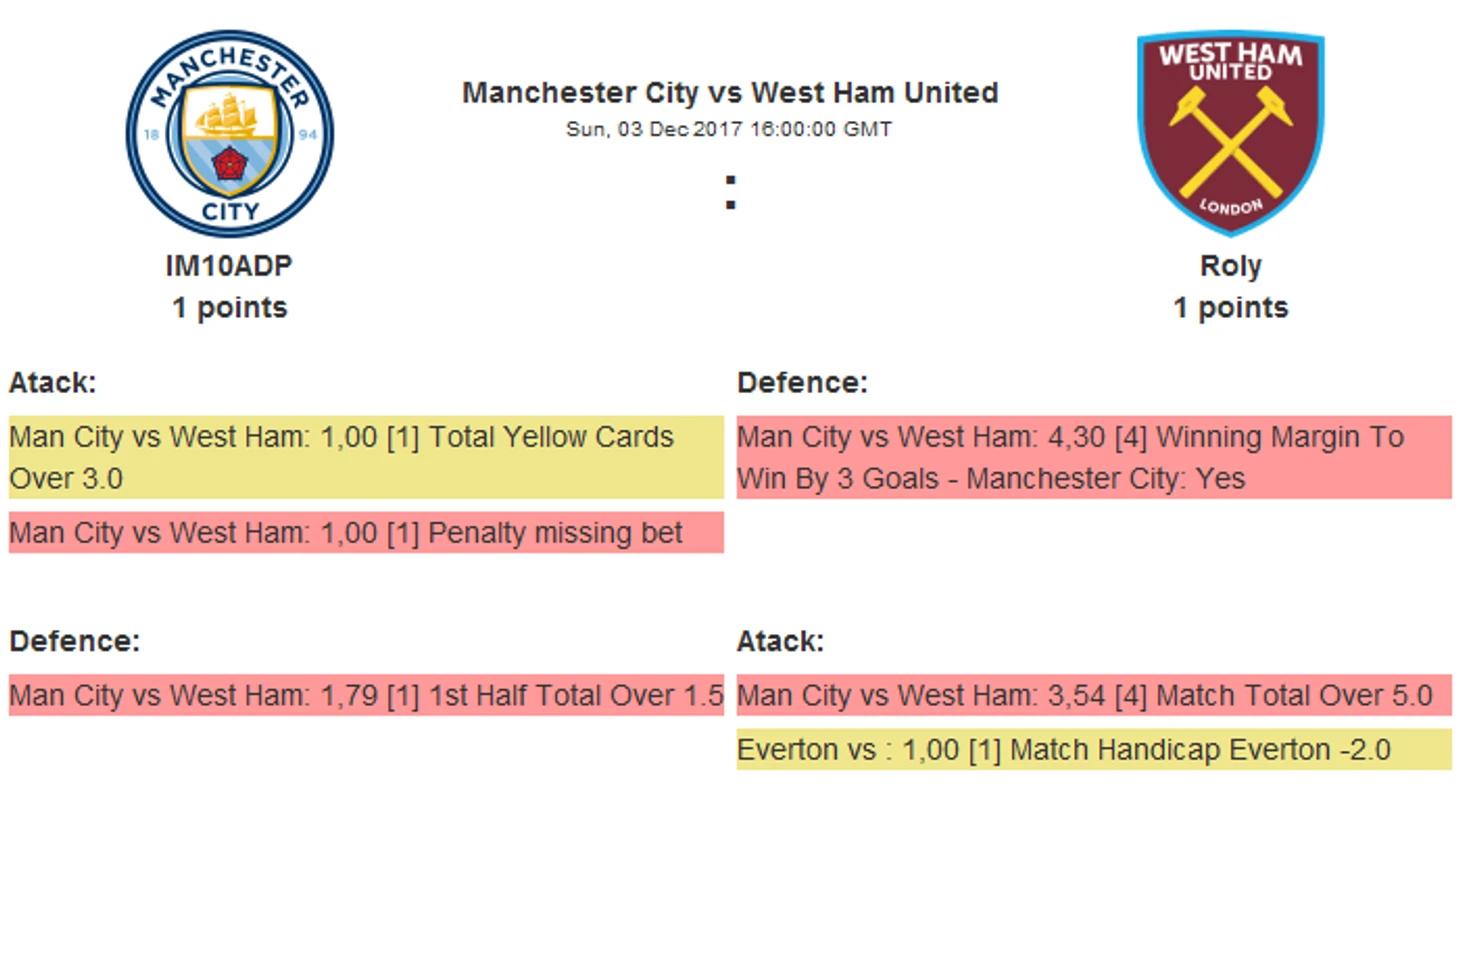Select the match date Sun, 03 Dec 2017 text
This screenshot has height=959, width=1460.
pyautogui.click(x=729, y=129)
